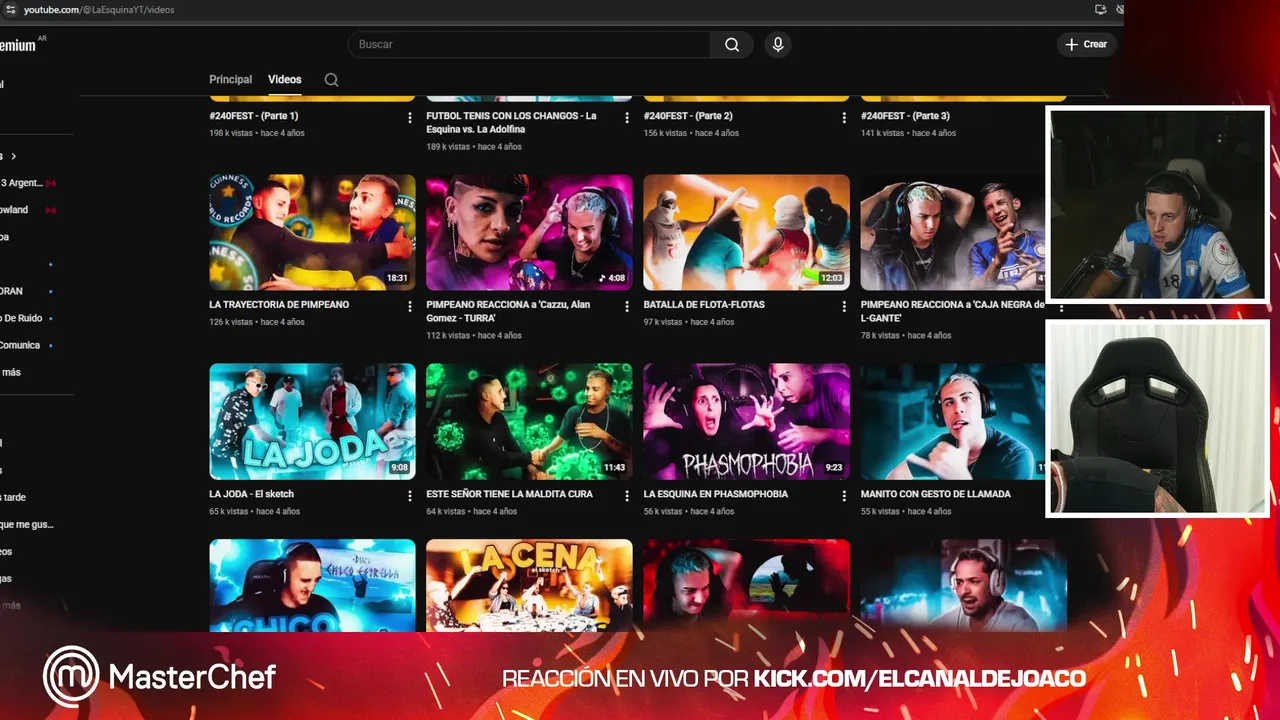
Task: Click title #240FEST - (Parte 2)
Action: (688, 116)
